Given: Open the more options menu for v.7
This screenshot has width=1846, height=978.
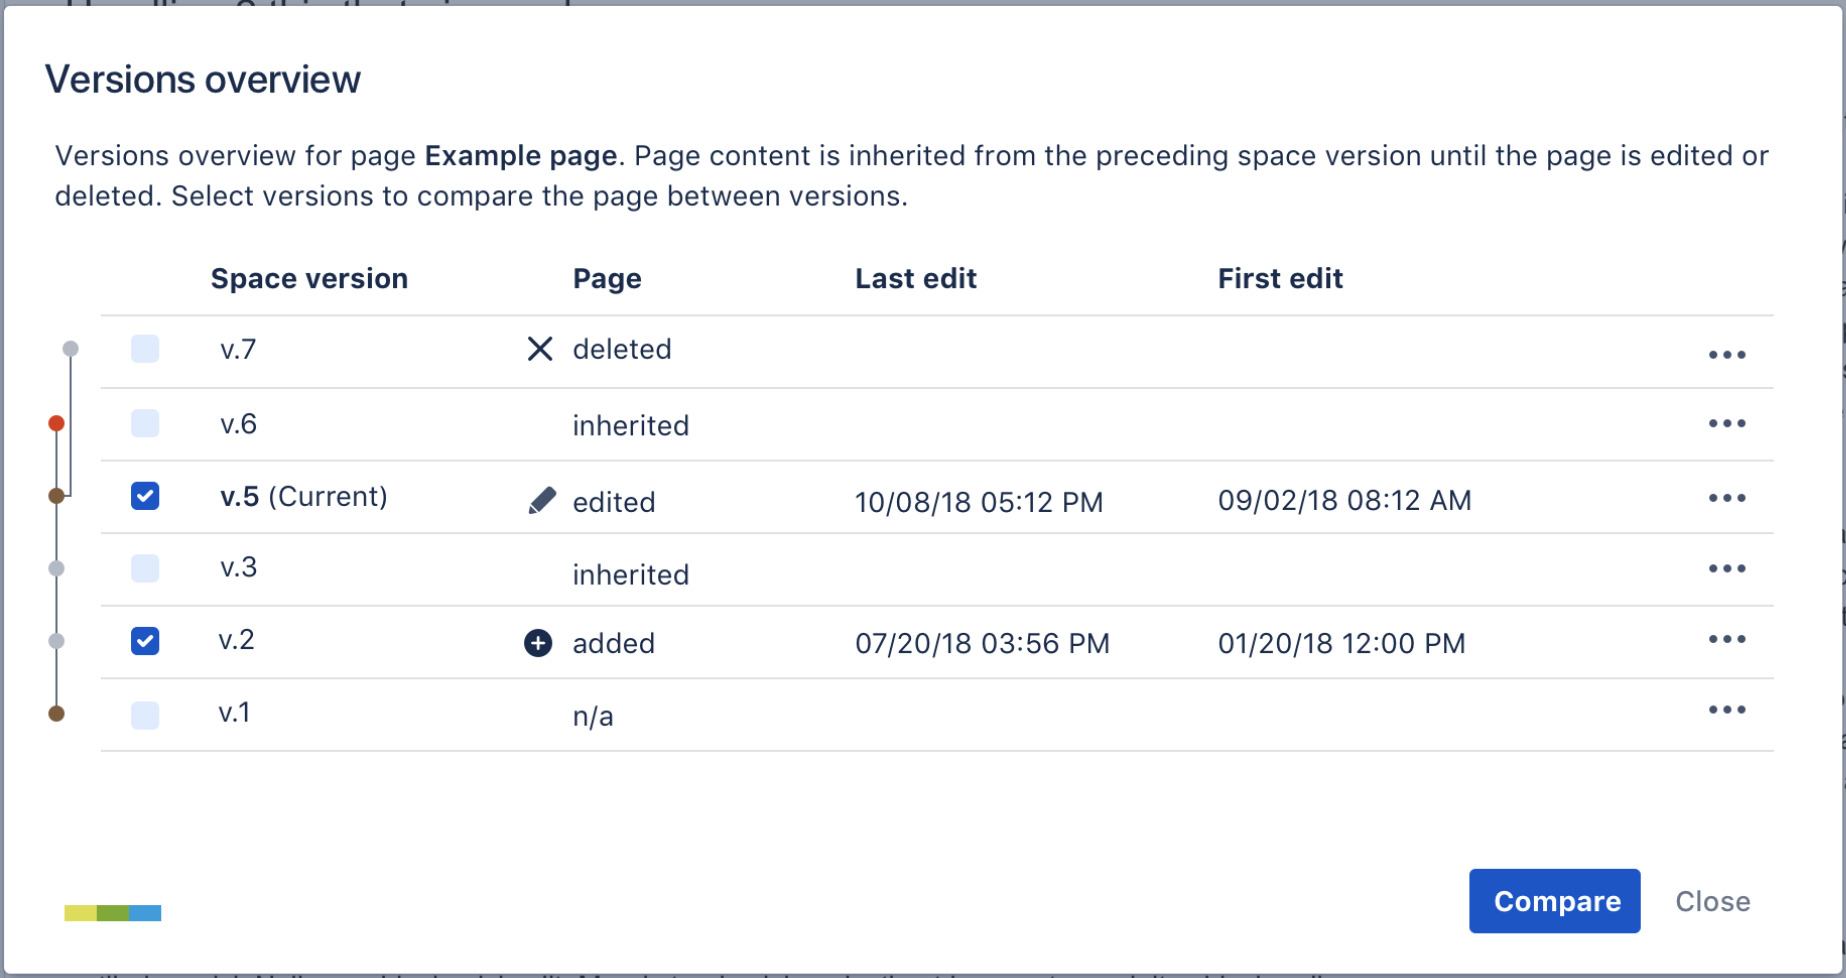Looking at the screenshot, I should tap(1726, 355).
